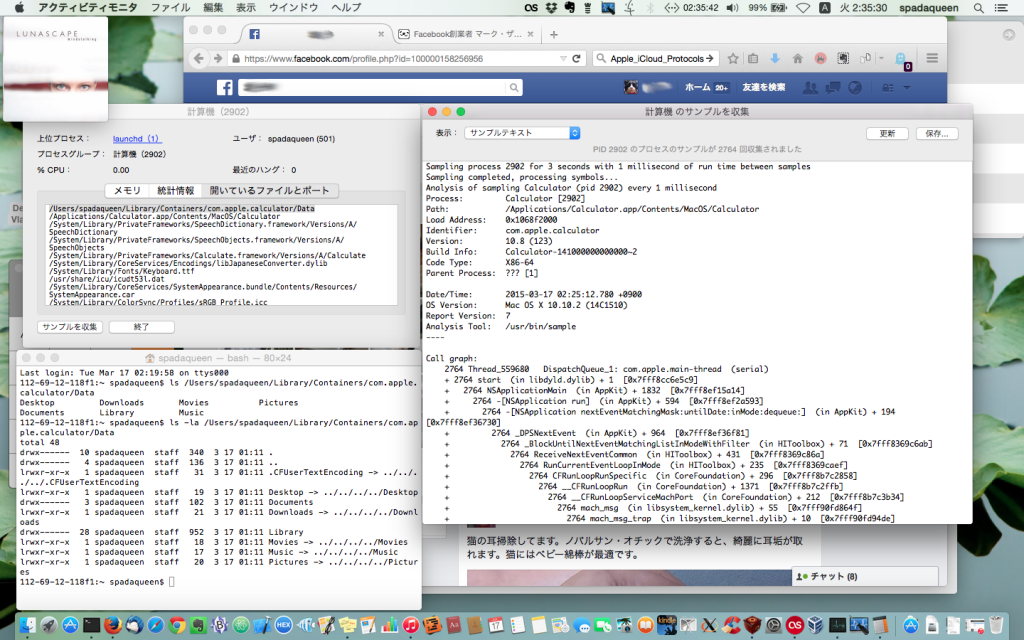The image size is (1024, 640).
Task: Open Firefox from the Dock
Action: (x=112, y=625)
